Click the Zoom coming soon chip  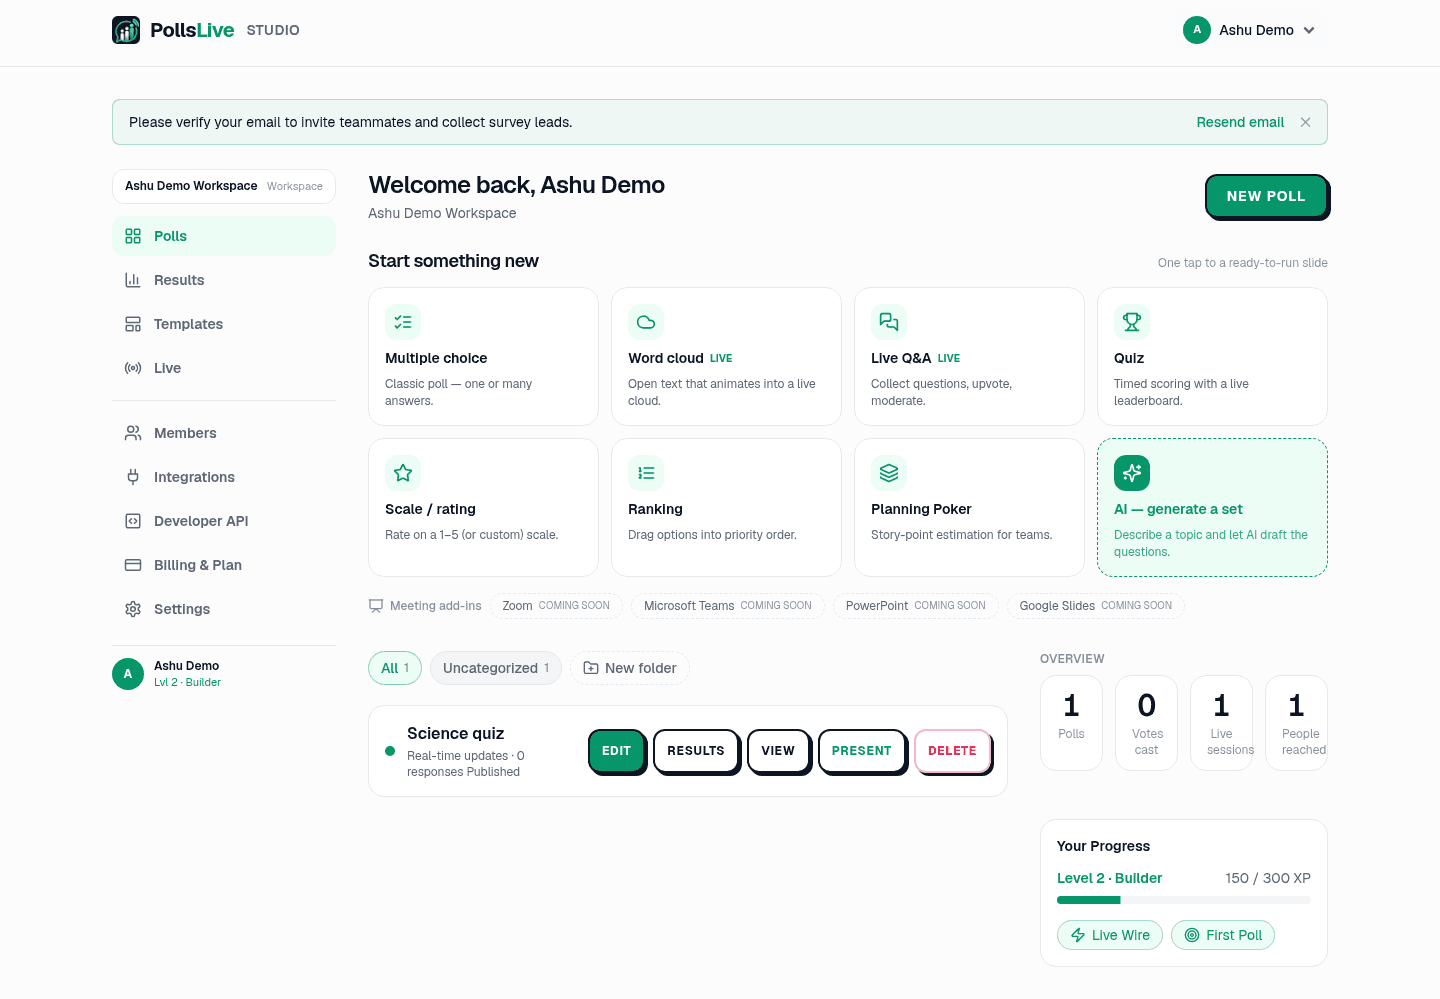pyautogui.click(x=556, y=606)
